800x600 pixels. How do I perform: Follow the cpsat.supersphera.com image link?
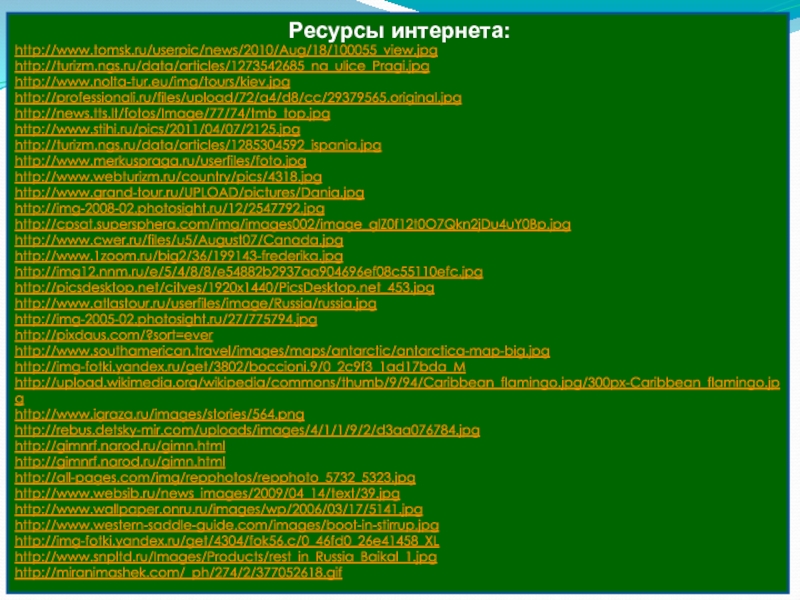292,224
